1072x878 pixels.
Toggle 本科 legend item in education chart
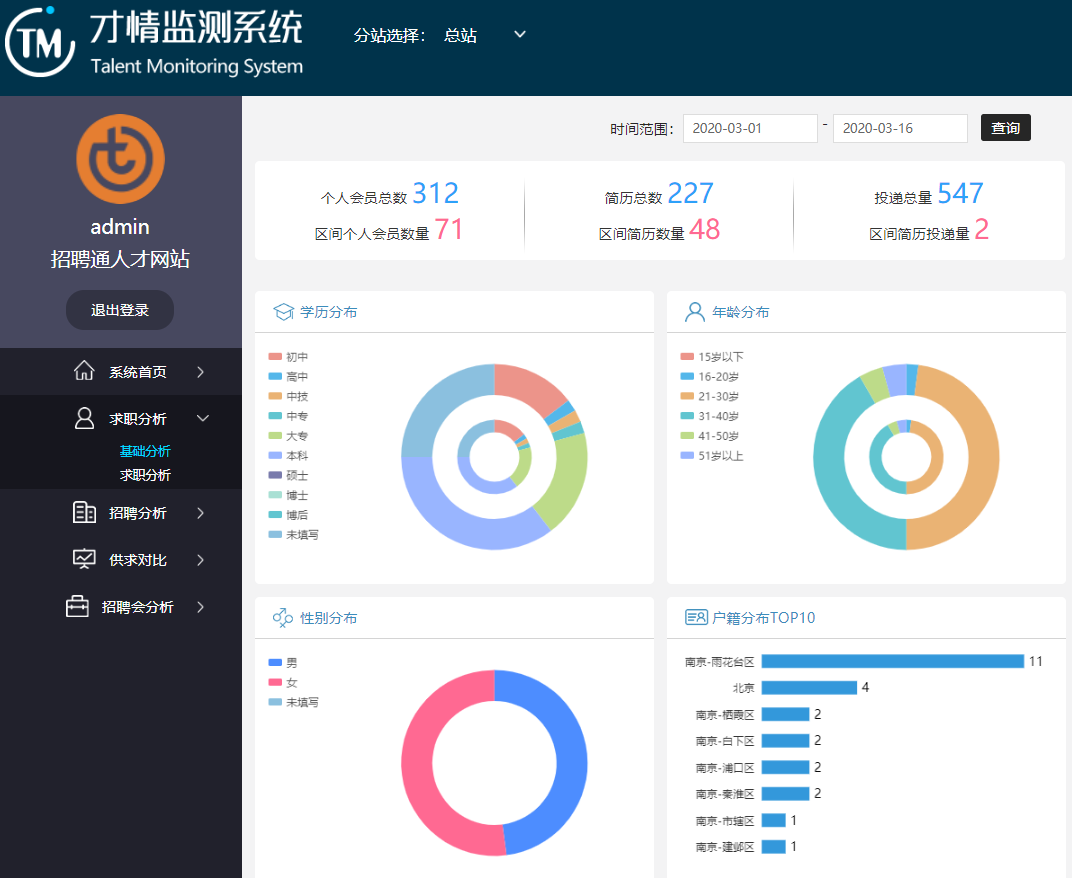(x=297, y=455)
